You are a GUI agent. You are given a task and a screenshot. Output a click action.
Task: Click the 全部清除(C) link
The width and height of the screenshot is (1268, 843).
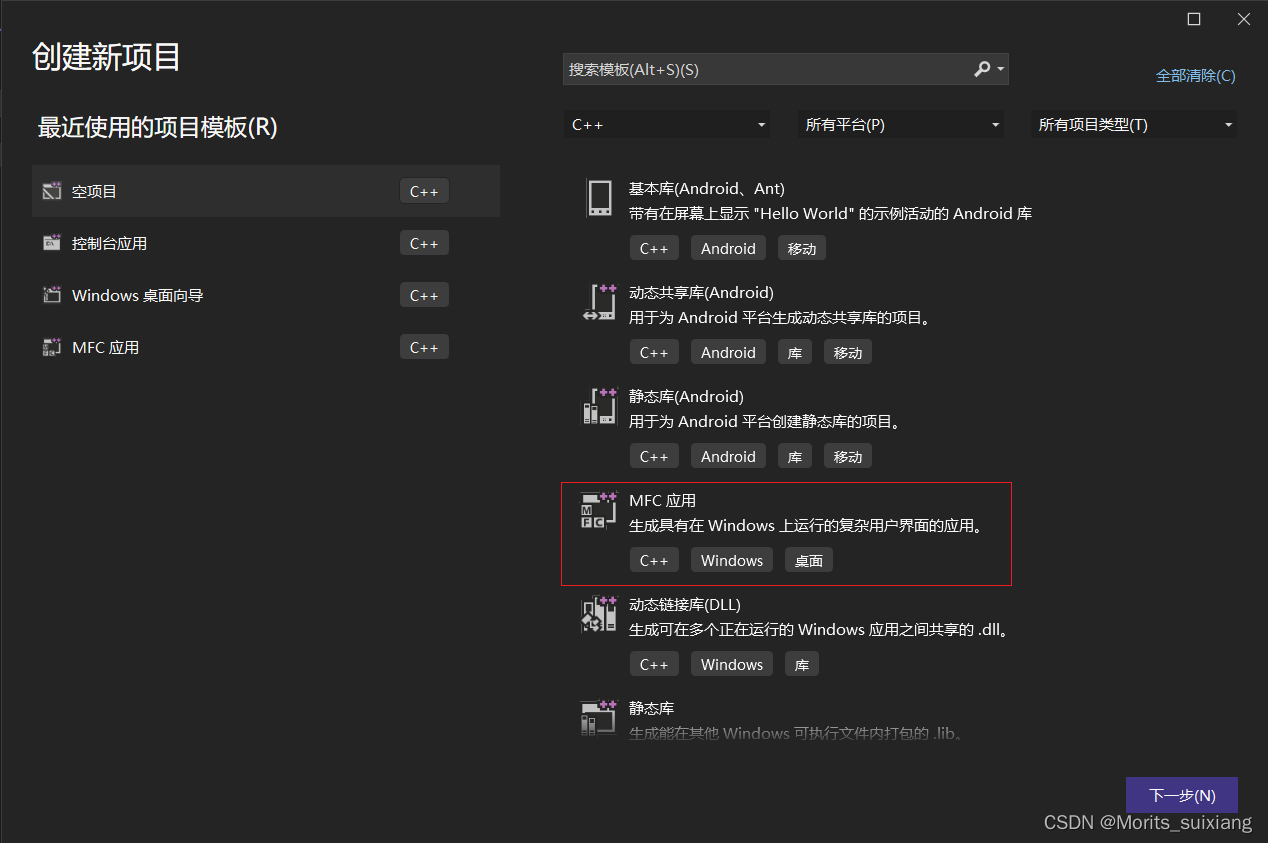[x=1195, y=75]
